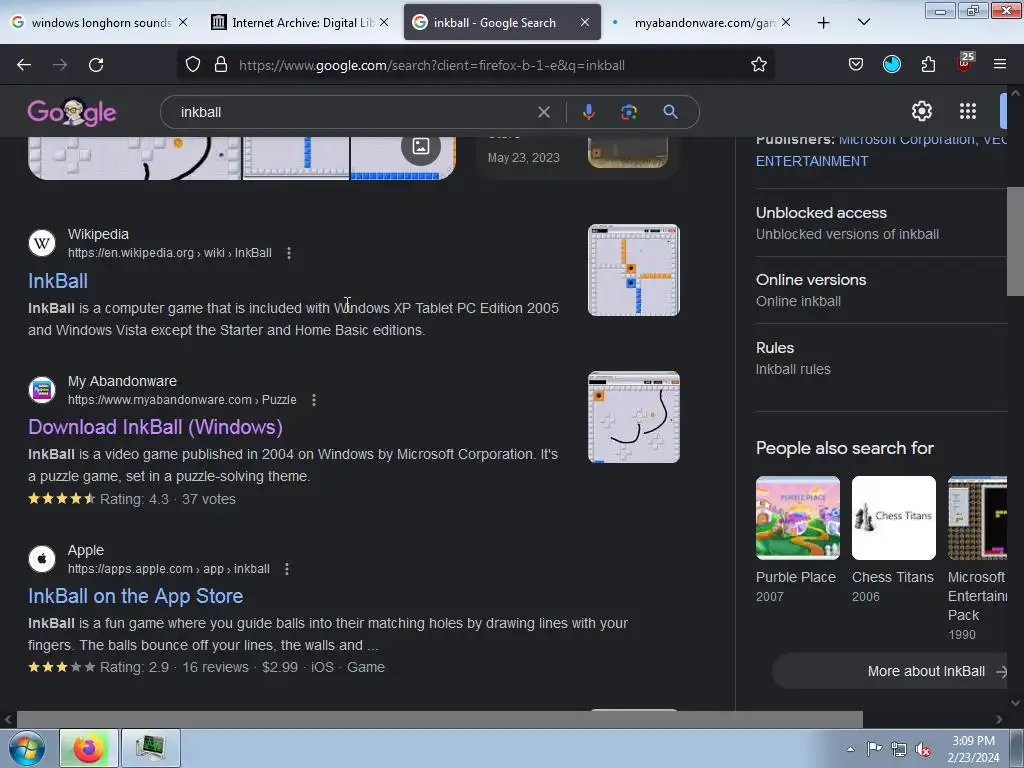Reload the current page
The height and width of the screenshot is (768, 1024).
[x=96, y=65]
